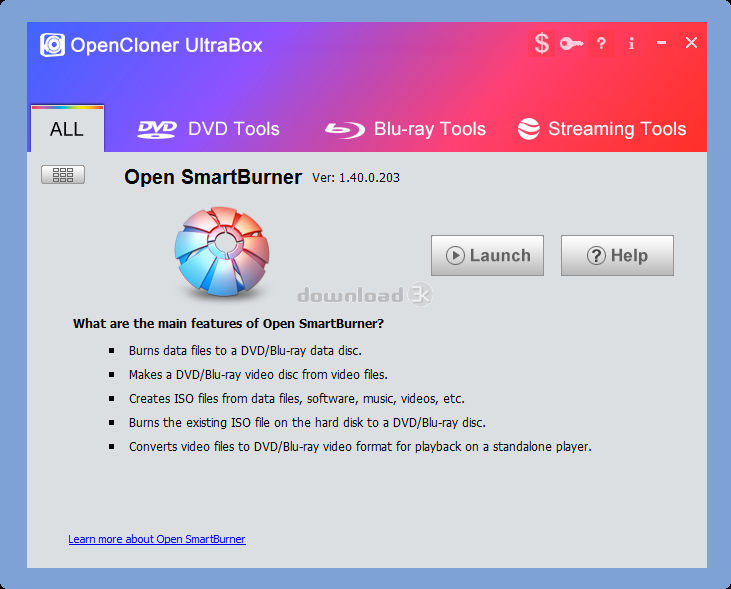Click the Open SmartBurner disc icon
Image resolution: width=731 pixels, height=589 pixels.
click(222, 251)
